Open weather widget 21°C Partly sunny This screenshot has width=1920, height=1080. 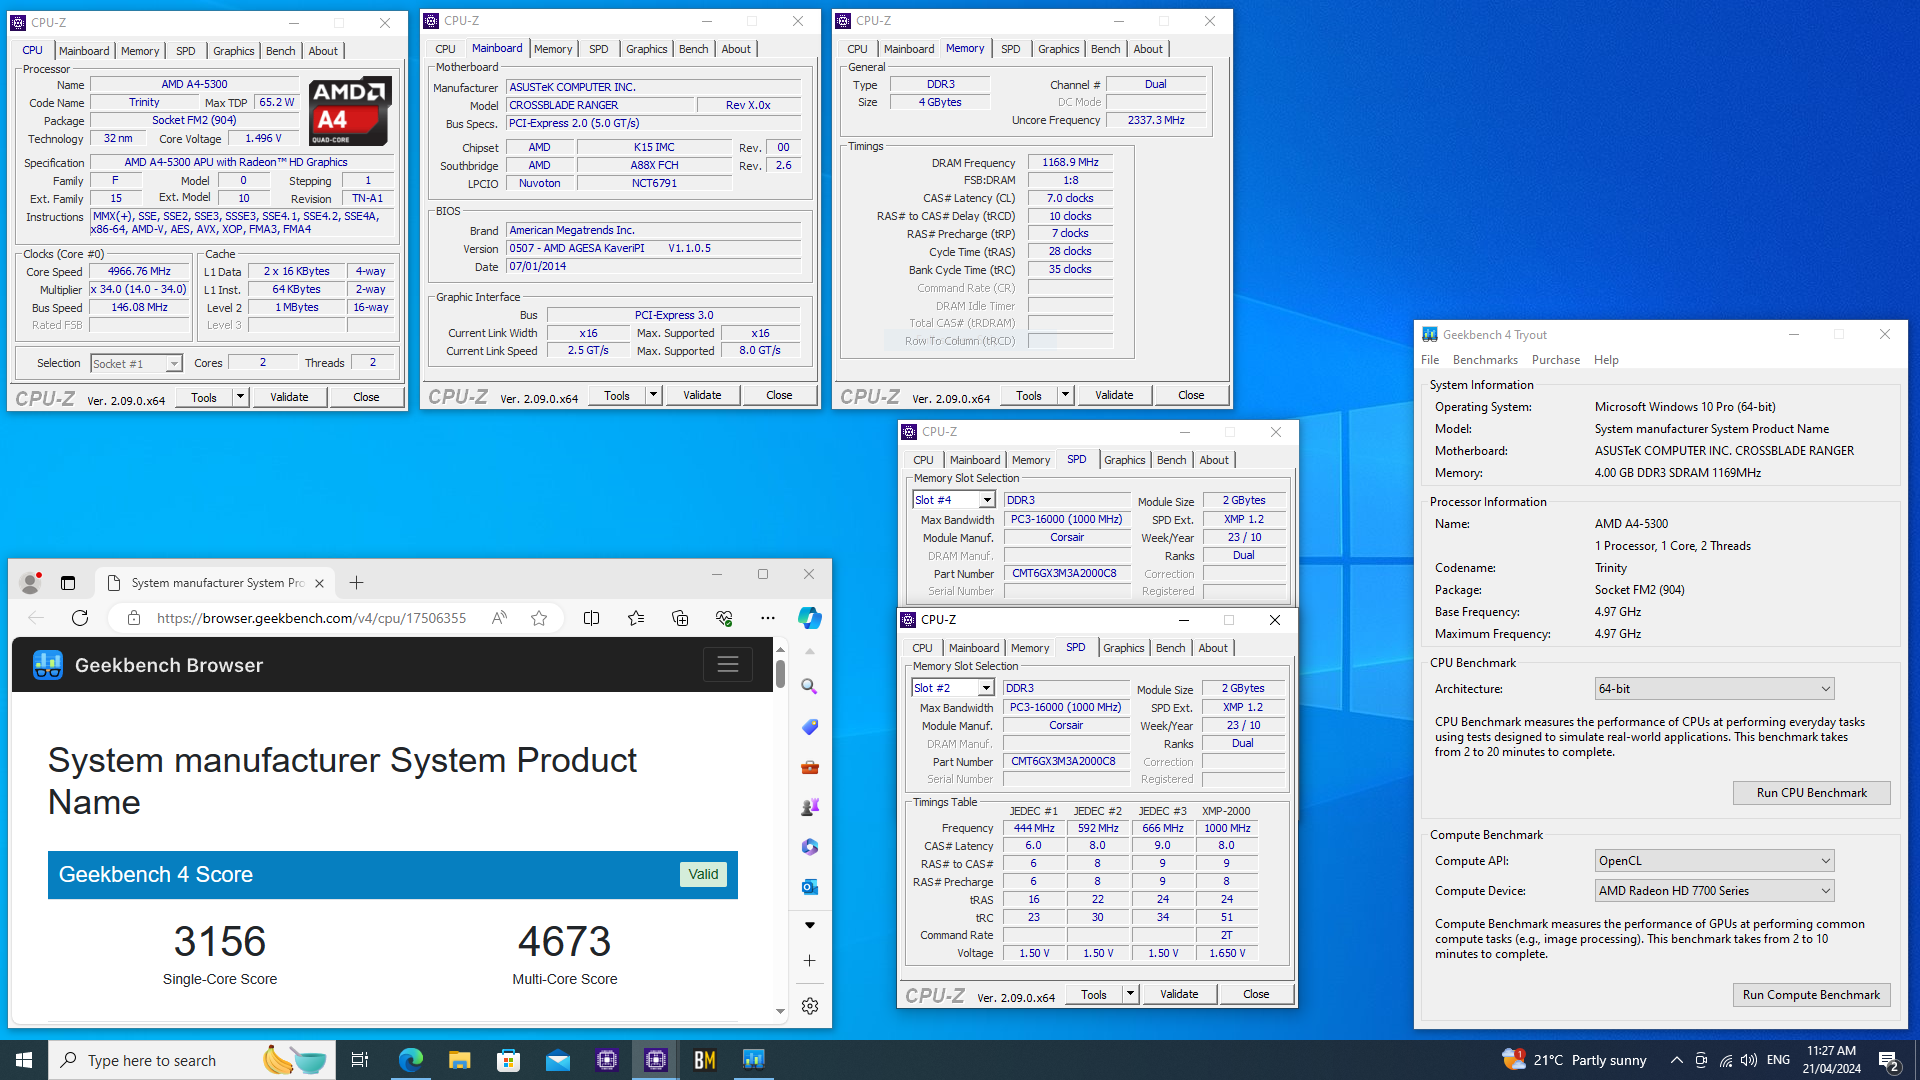point(1574,1060)
